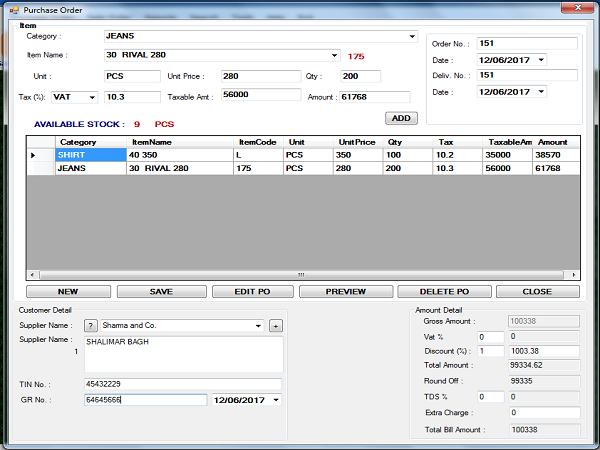This screenshot has height=450, width=600.
Task: Click the Extra Charge field
Action: (x=544, y=412)
